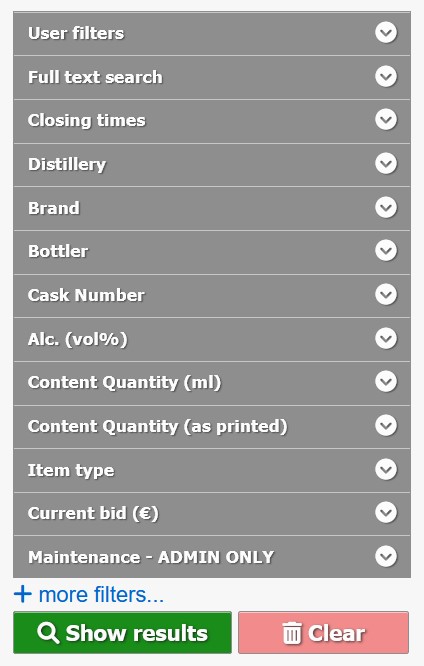Click the Show results button
This screenshot has height=666, width=424.
[x=122, y=632]
